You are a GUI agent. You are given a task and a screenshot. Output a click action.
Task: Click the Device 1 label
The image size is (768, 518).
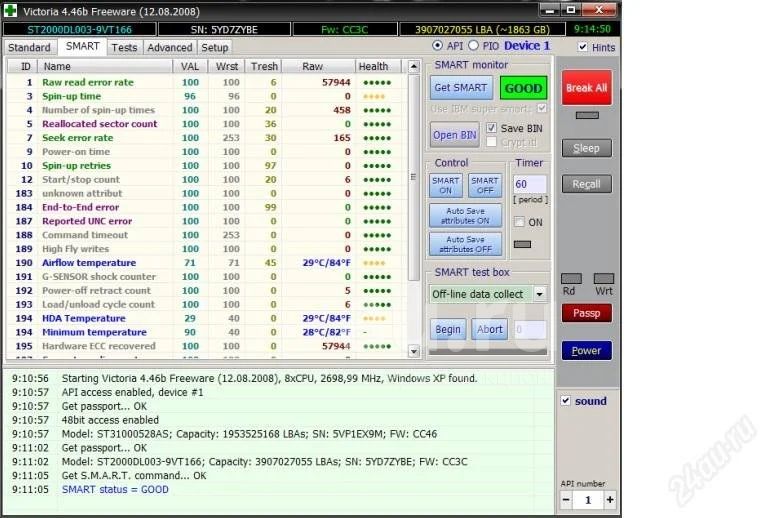coord(527,46)
